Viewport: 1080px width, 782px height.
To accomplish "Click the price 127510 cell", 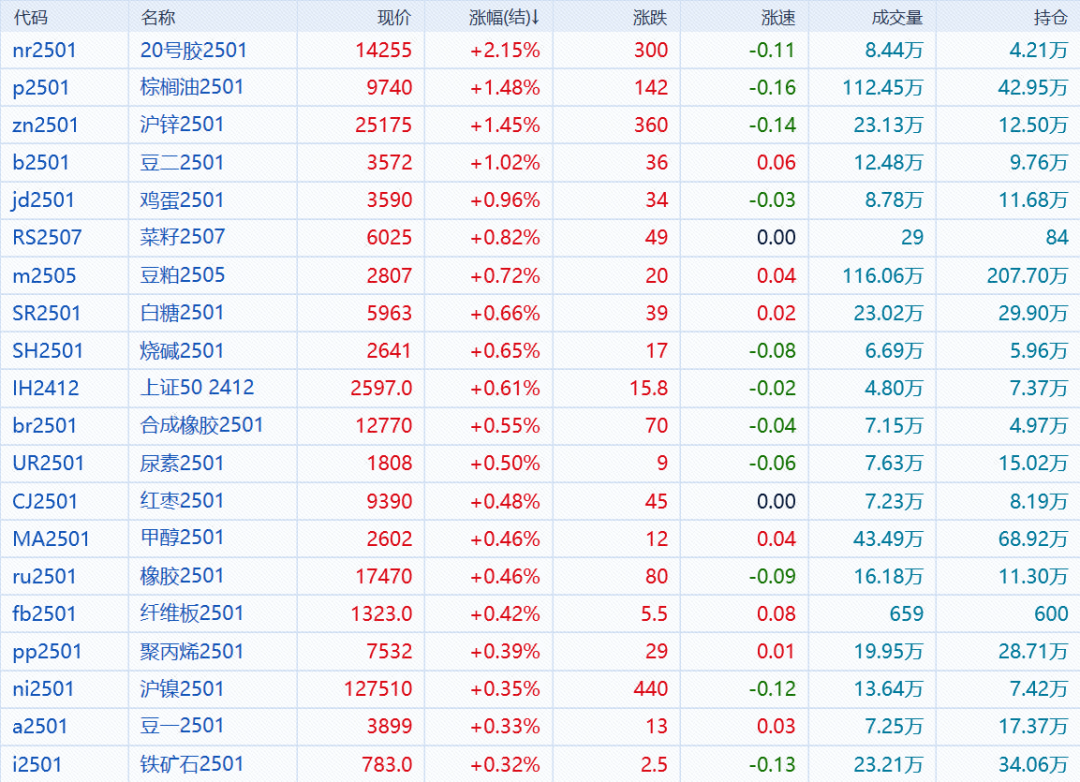I will click(x=378, y=689).
